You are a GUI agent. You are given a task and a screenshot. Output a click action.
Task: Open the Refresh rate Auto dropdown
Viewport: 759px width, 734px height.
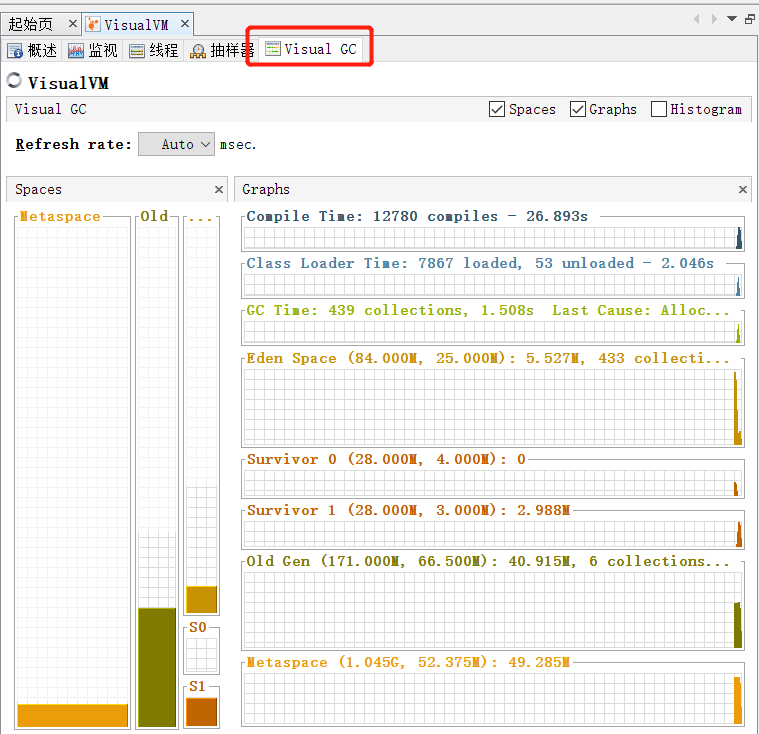[176, 144]
